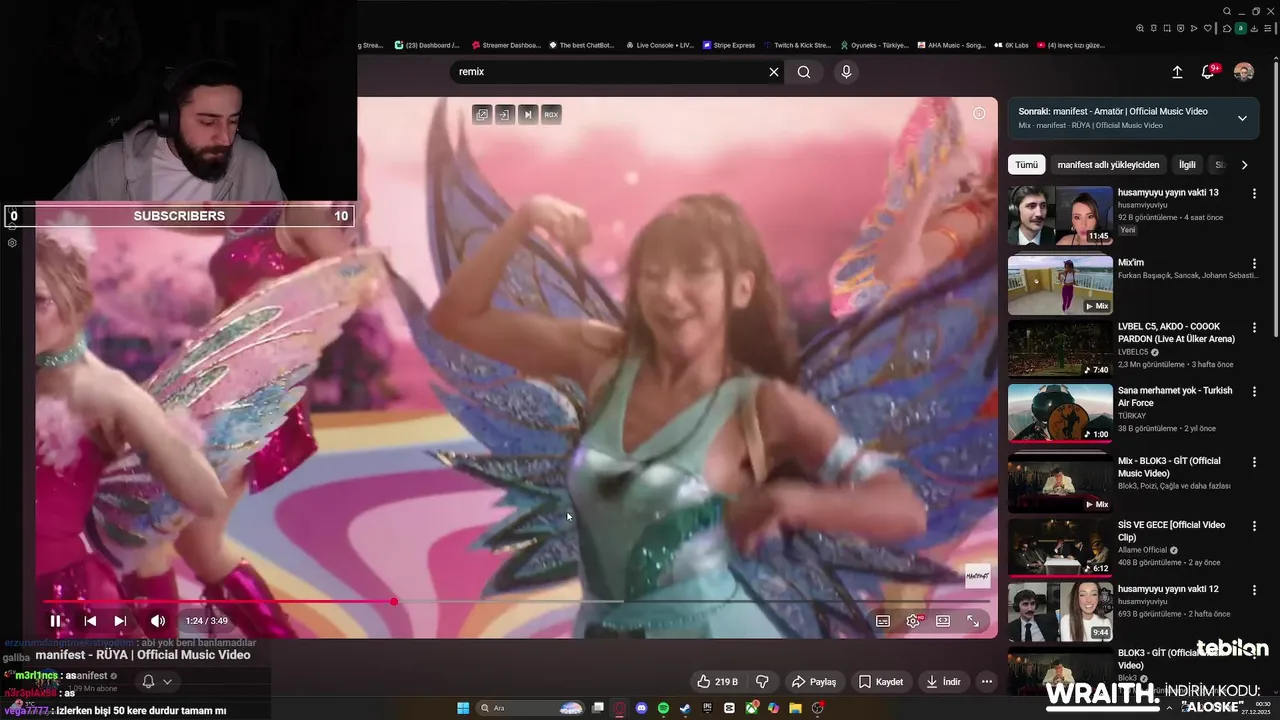The height and width of the screenshot is (720, 1280).
Task: Open YouTube notifications bell
Action: point(1208,72)
